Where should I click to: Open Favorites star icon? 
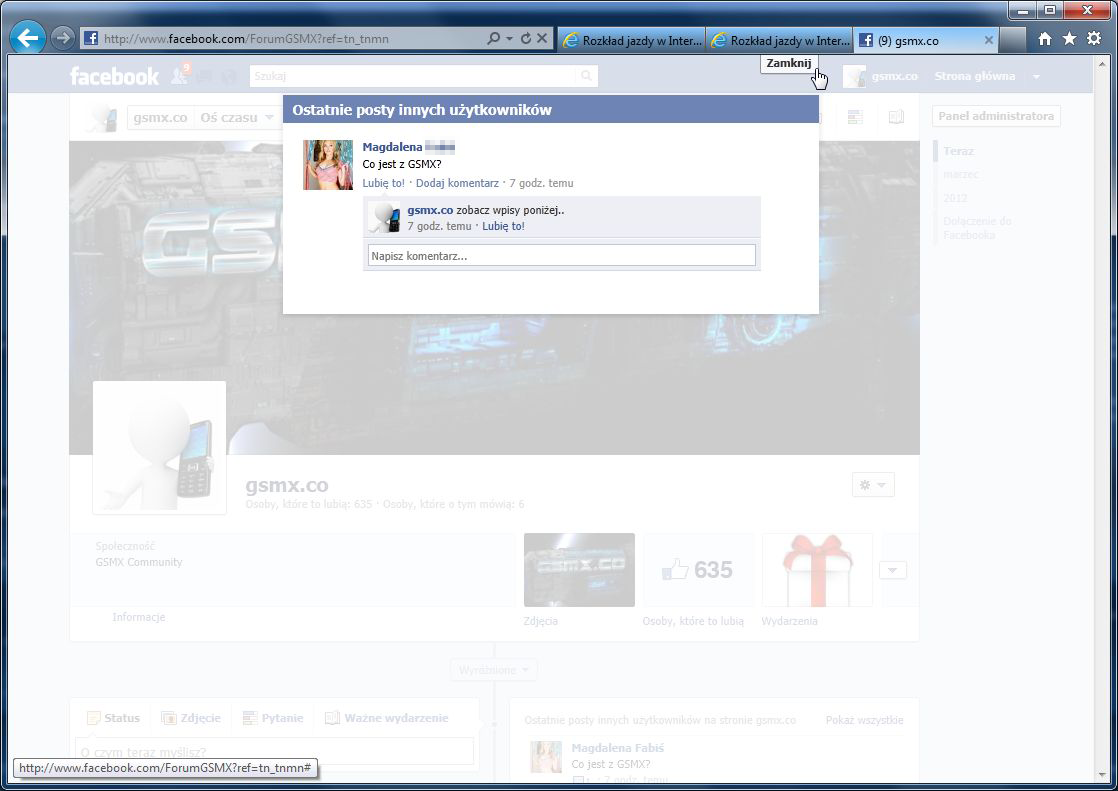1069,39
